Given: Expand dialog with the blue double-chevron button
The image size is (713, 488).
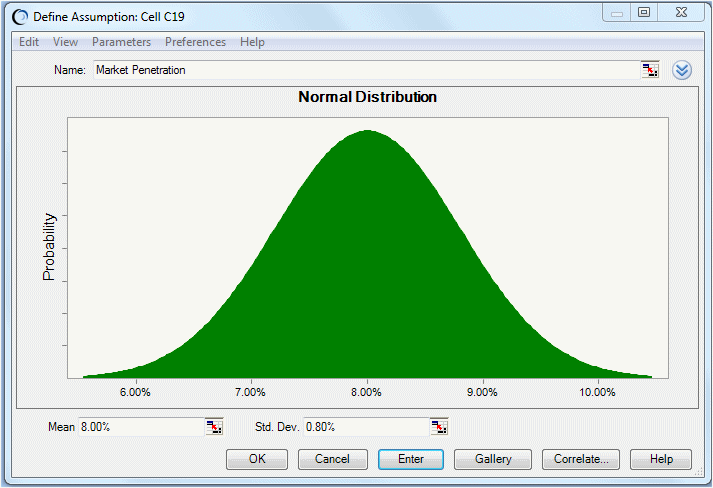Looking at the screenshot, I should (682, 70).
